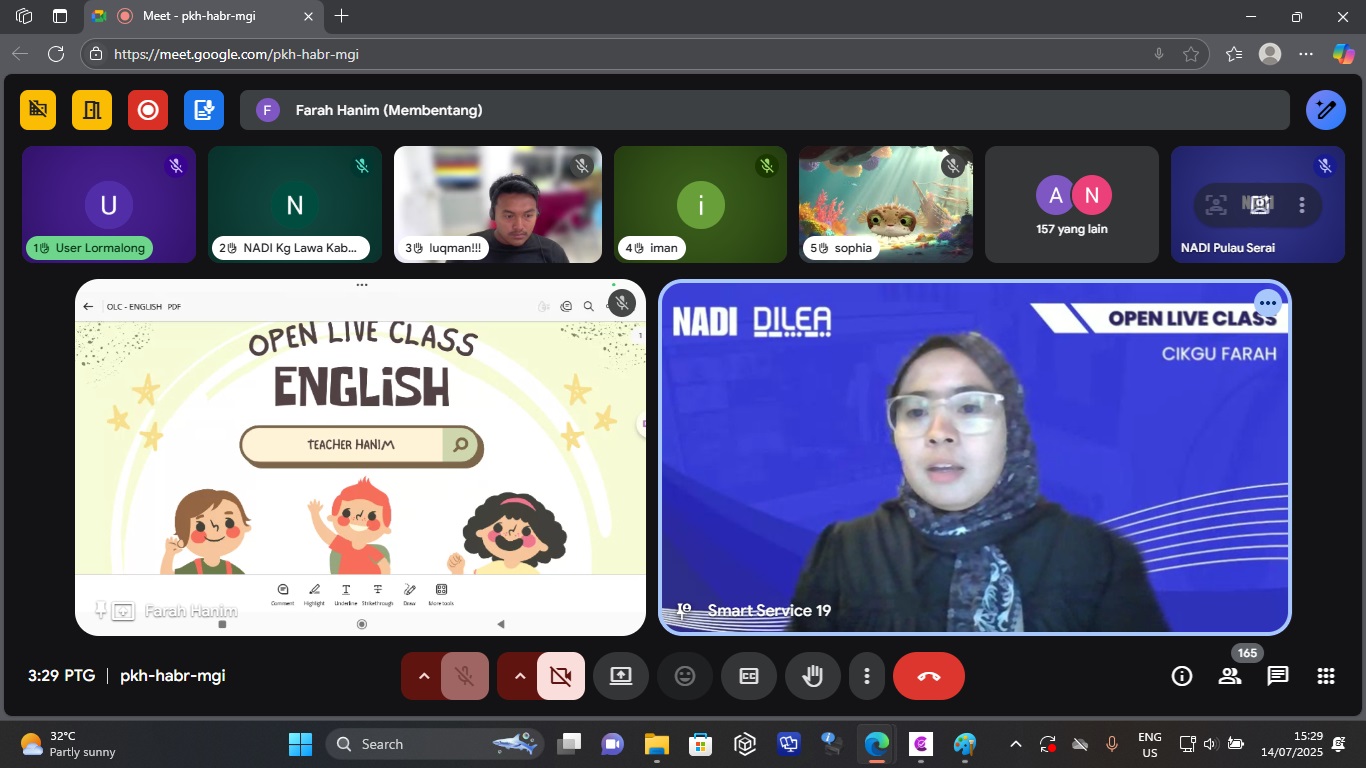Open the participants people panel
Viewport: 1366px width, 768px height.
coord(1230,676)
